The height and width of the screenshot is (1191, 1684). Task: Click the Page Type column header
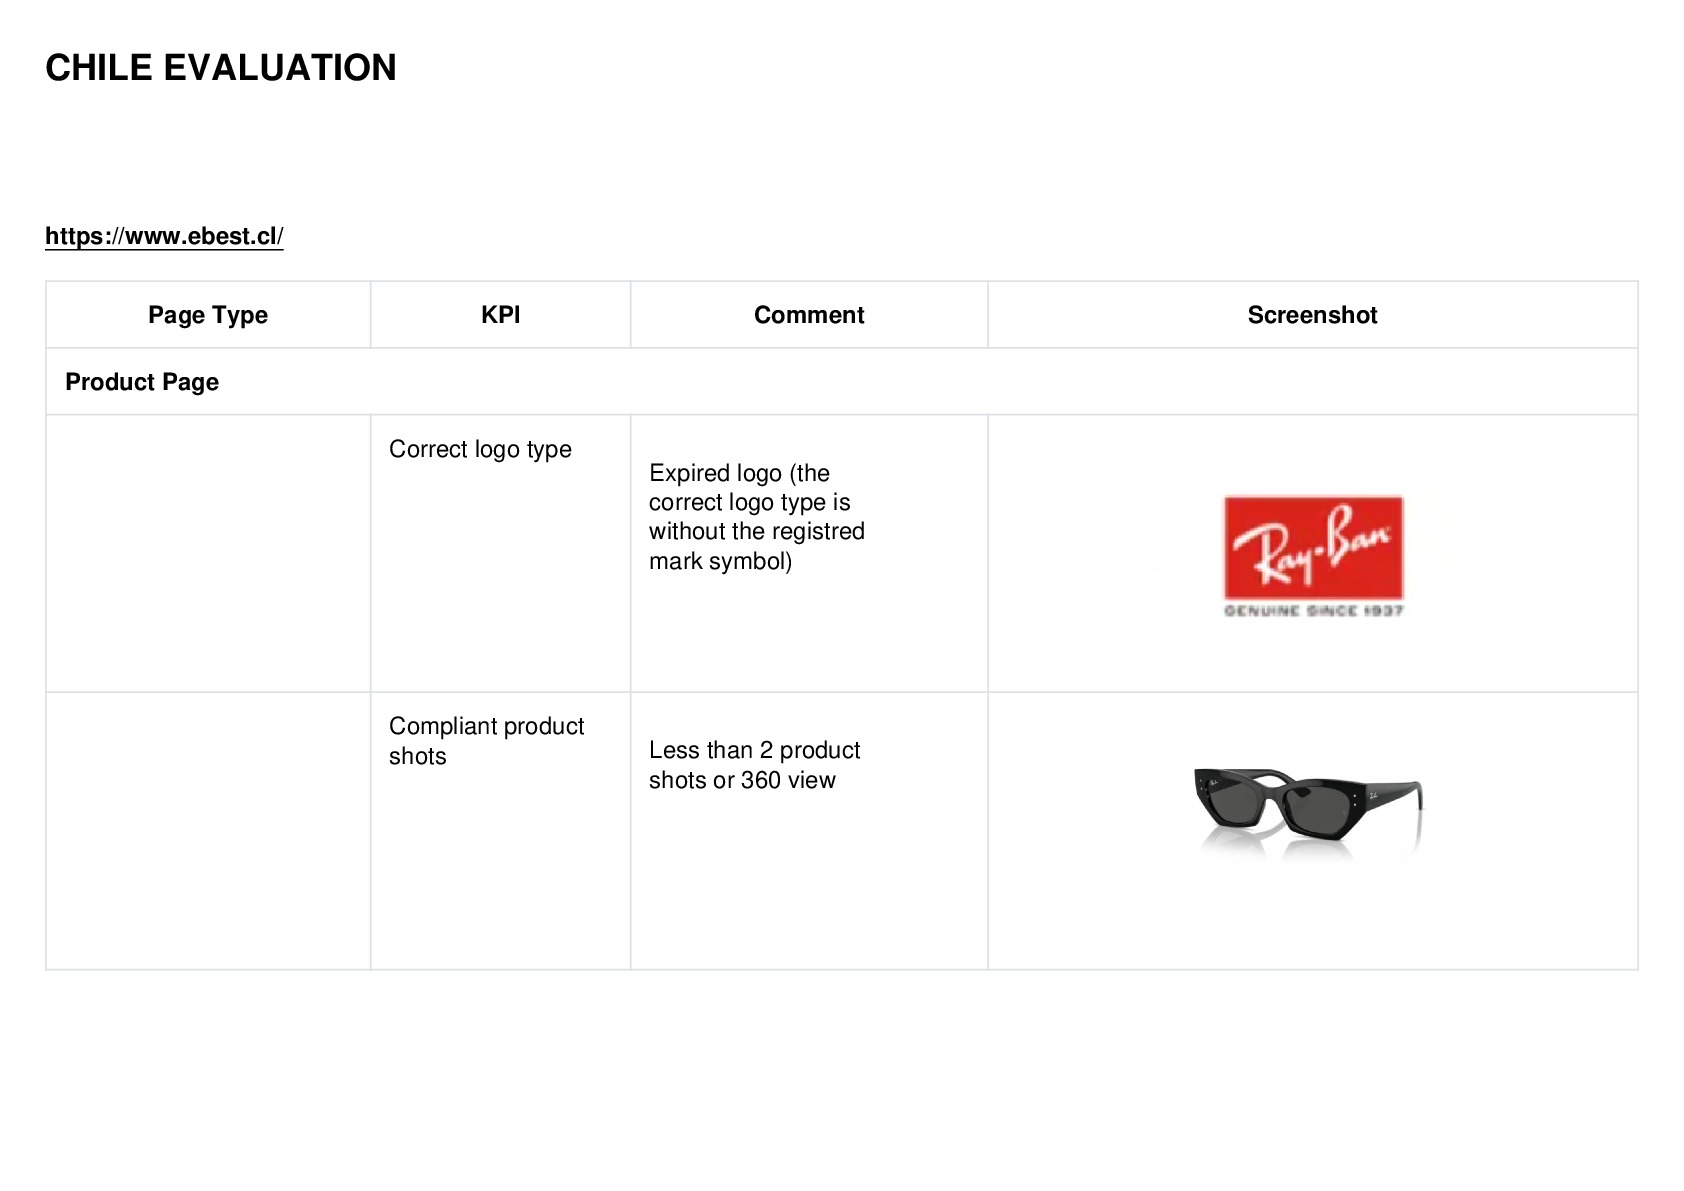click(x=208, y=315)
